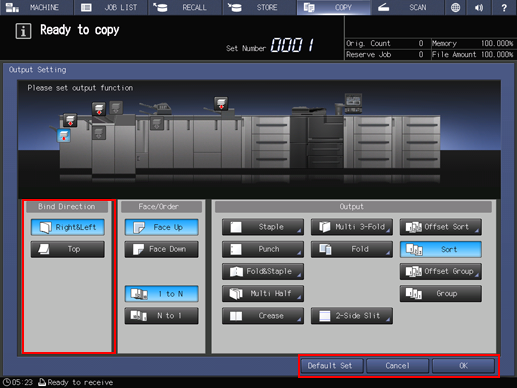This screenshot has height=388, width=517.
Task: Click the Face/Order header
Action: point(161,207)
